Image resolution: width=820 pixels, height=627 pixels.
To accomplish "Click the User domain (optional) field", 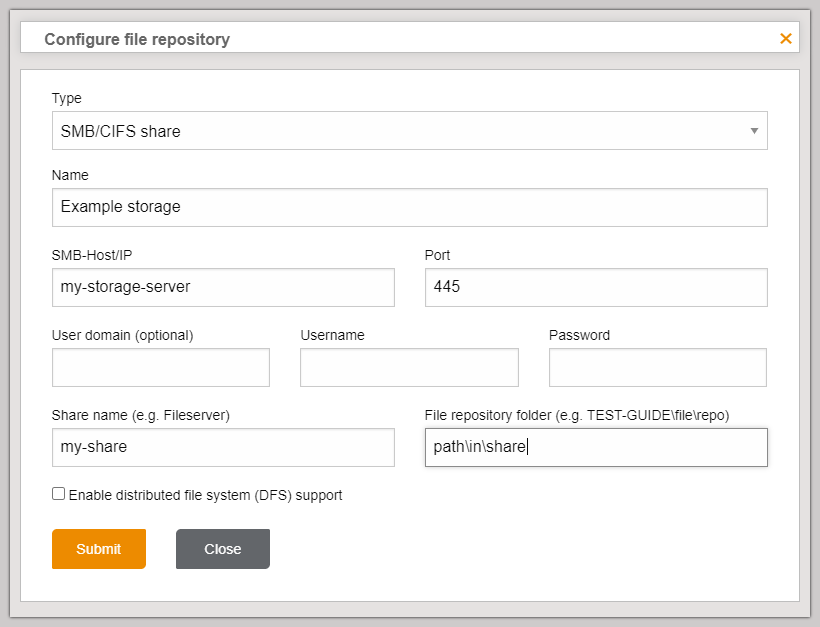I will [x=160, y=367].
